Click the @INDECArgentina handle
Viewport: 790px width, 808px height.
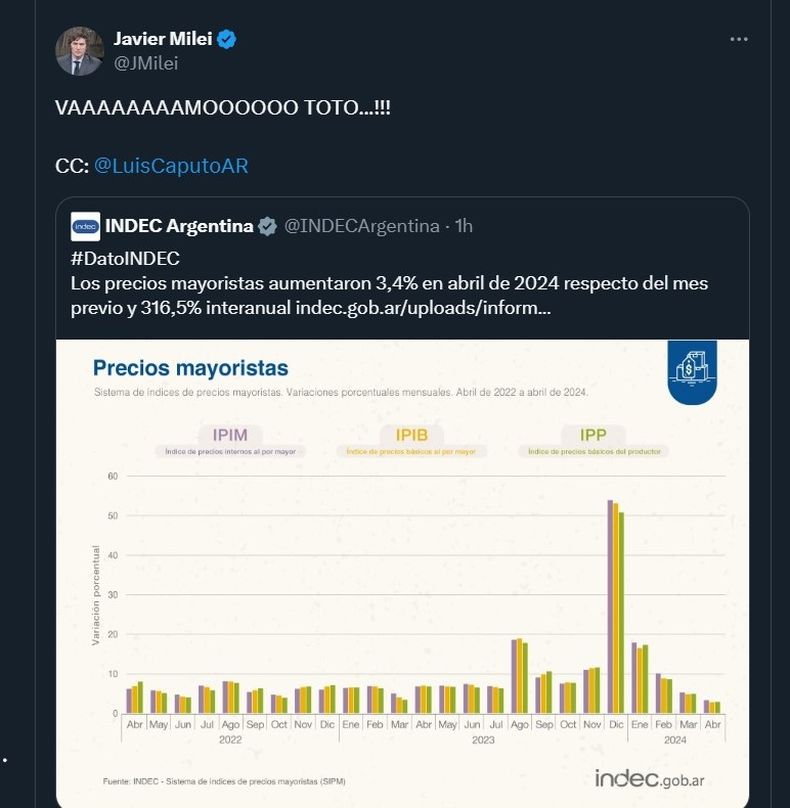(x=362, y=226)
